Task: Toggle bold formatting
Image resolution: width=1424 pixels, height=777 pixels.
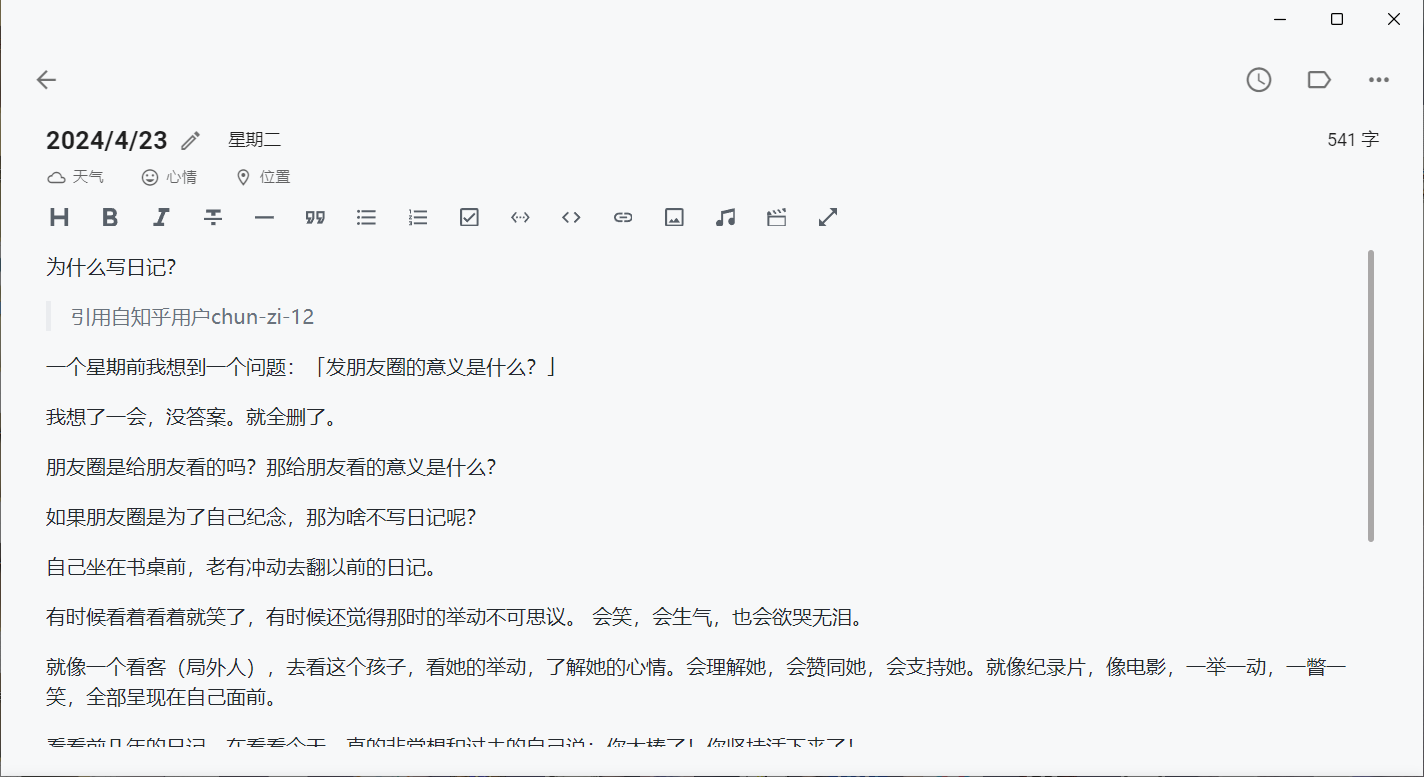Action: point(110,217)
